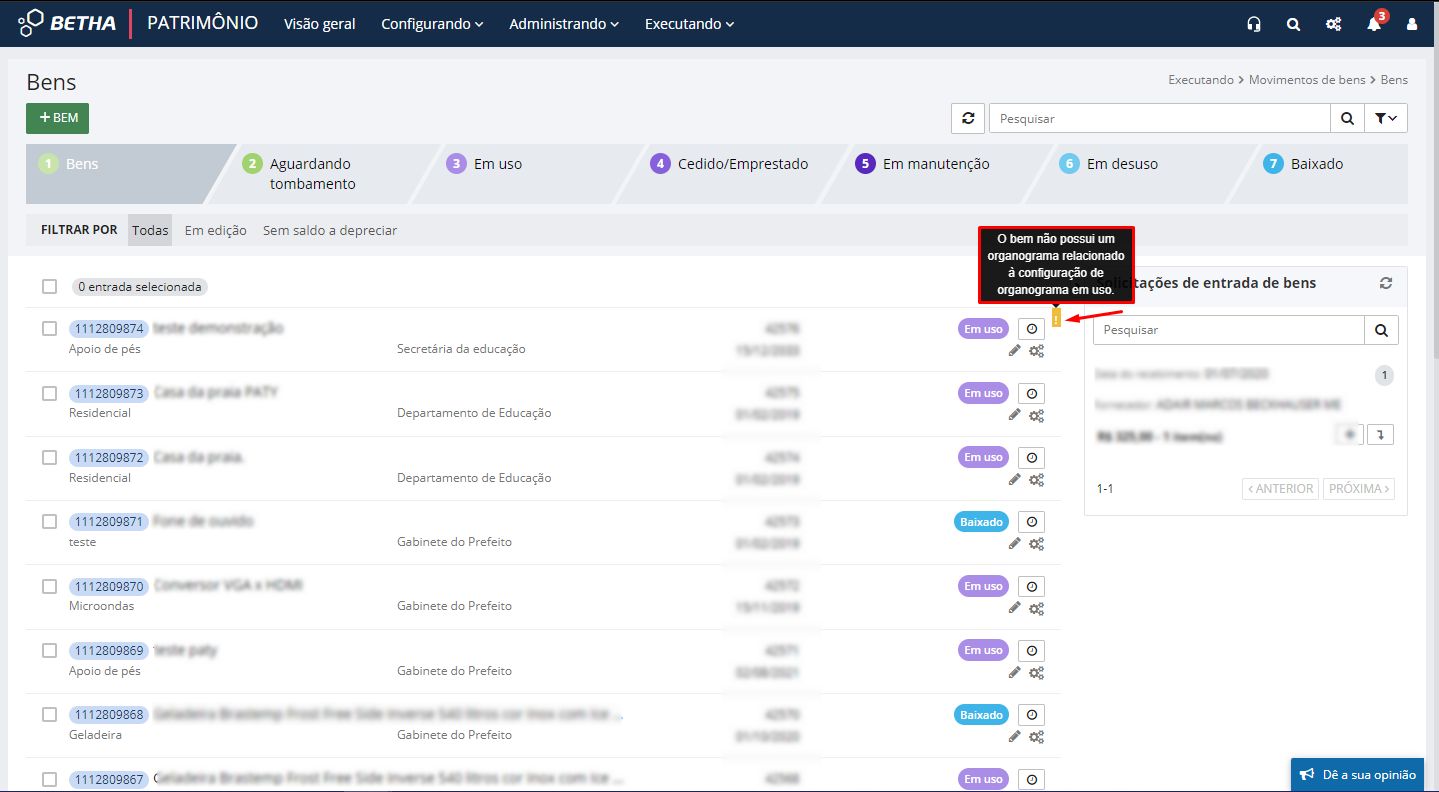
Task: Click the Betha logo
Action: 68,23
